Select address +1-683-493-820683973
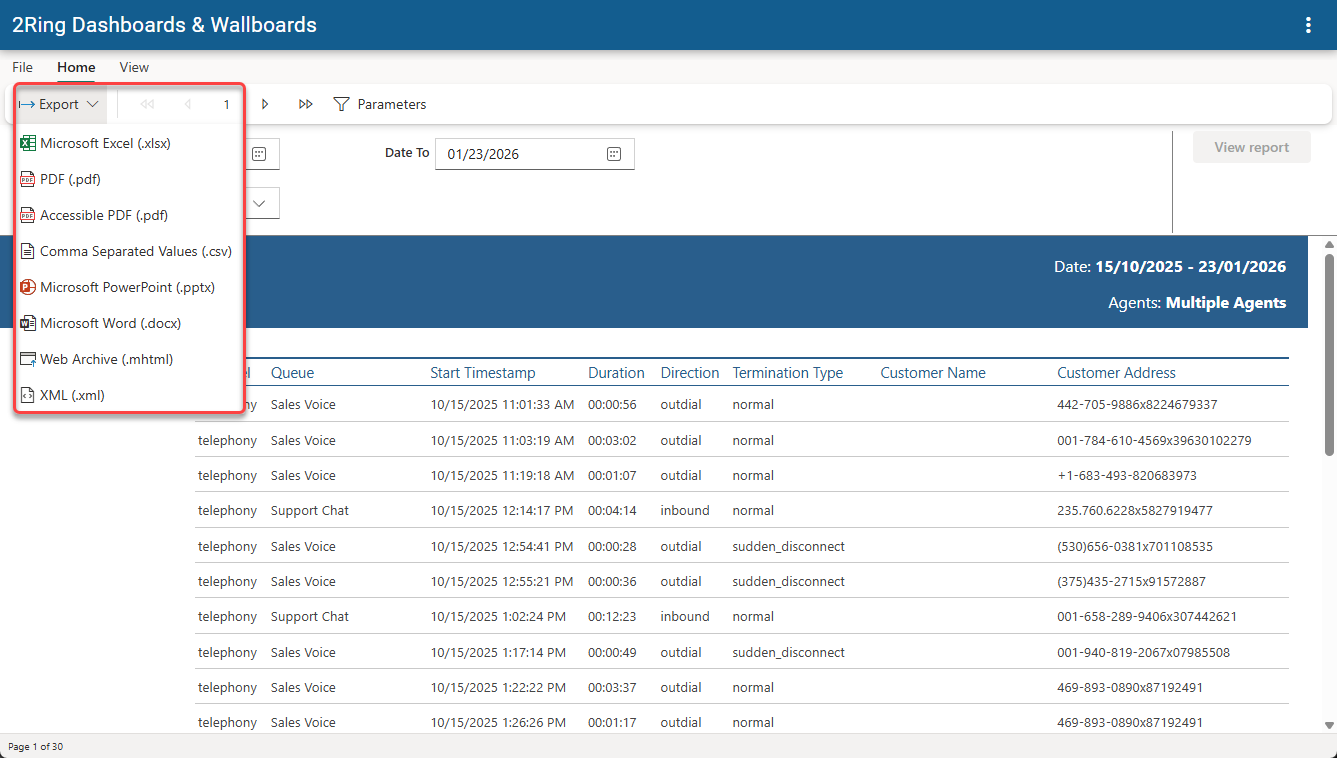Viewport: 1337px width, 758px height. 1127,476
